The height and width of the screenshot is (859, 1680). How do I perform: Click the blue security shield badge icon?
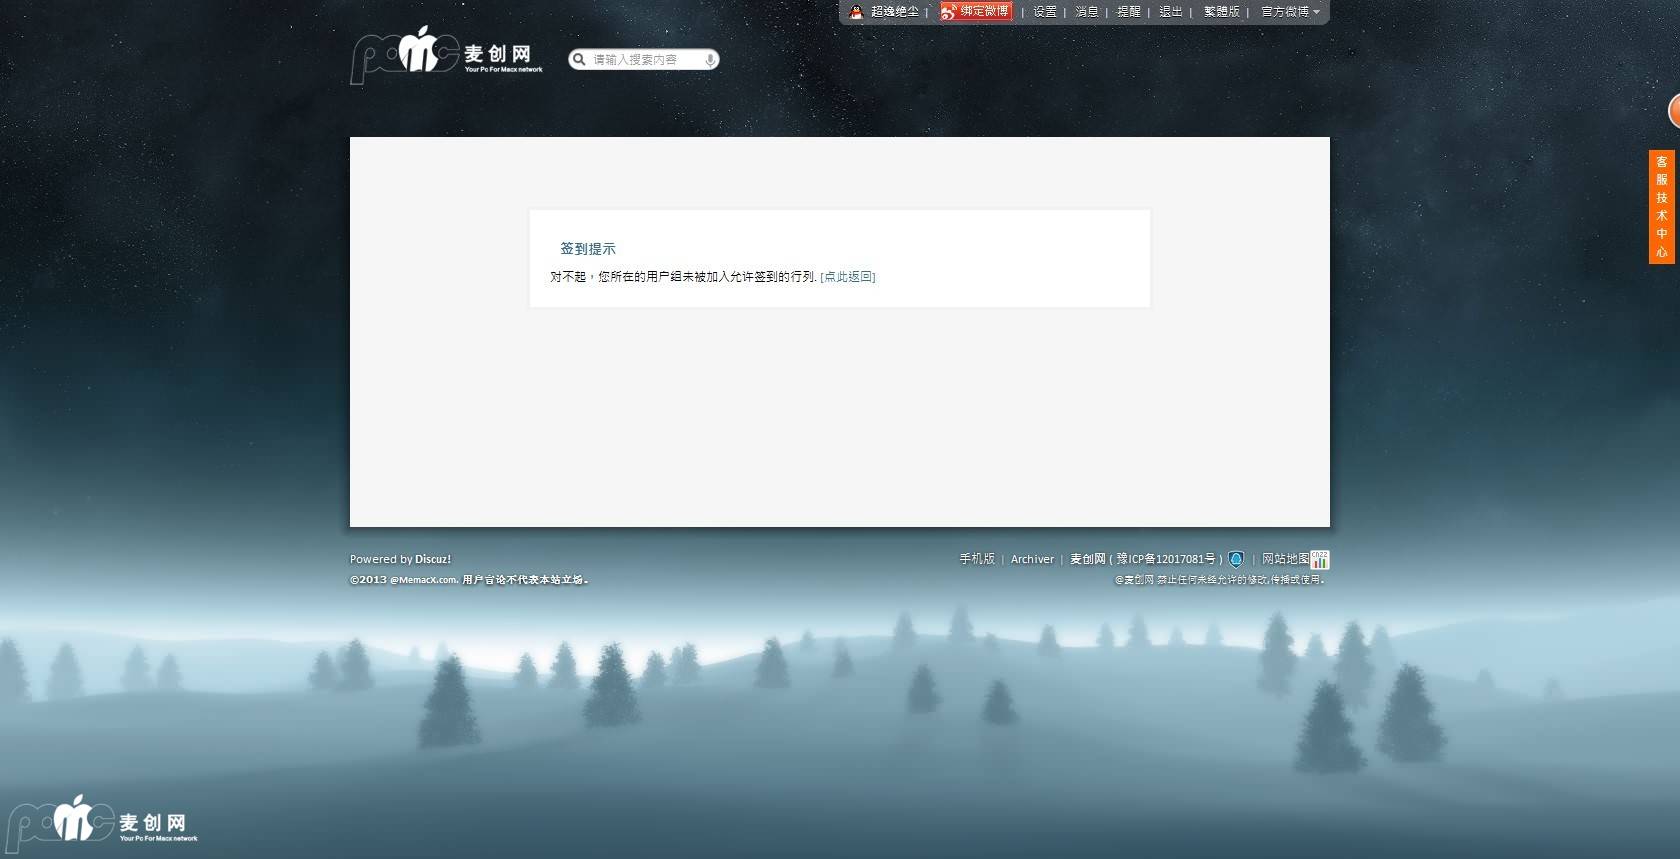[1236, 559]
